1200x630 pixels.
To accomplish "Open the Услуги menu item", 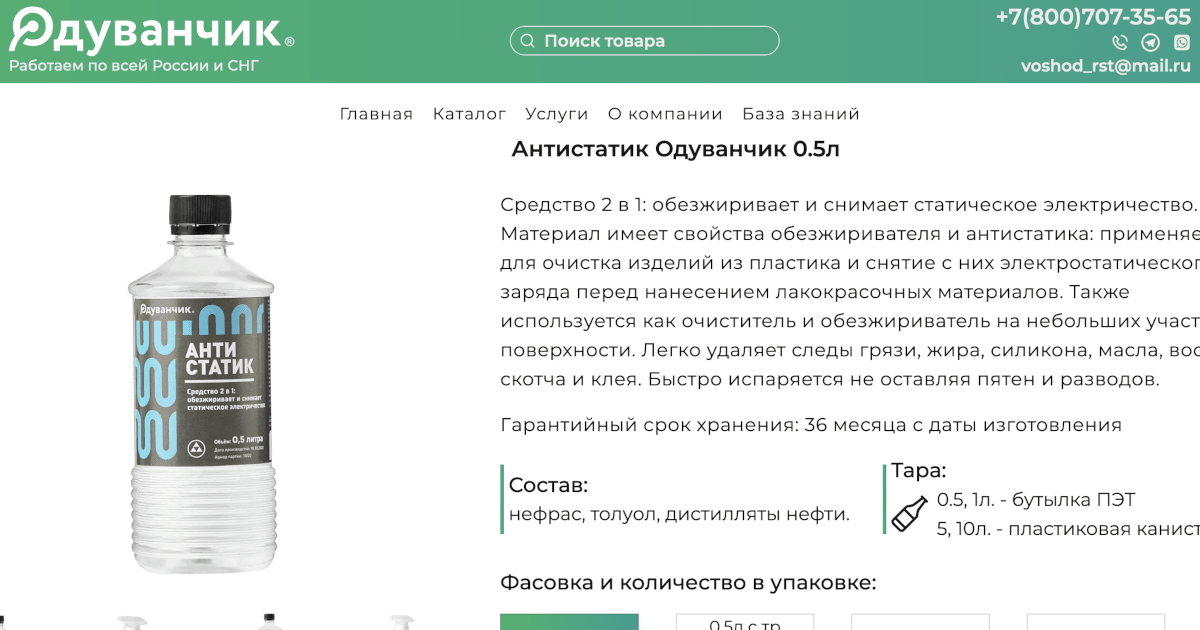I will click(x=557, y=114).
